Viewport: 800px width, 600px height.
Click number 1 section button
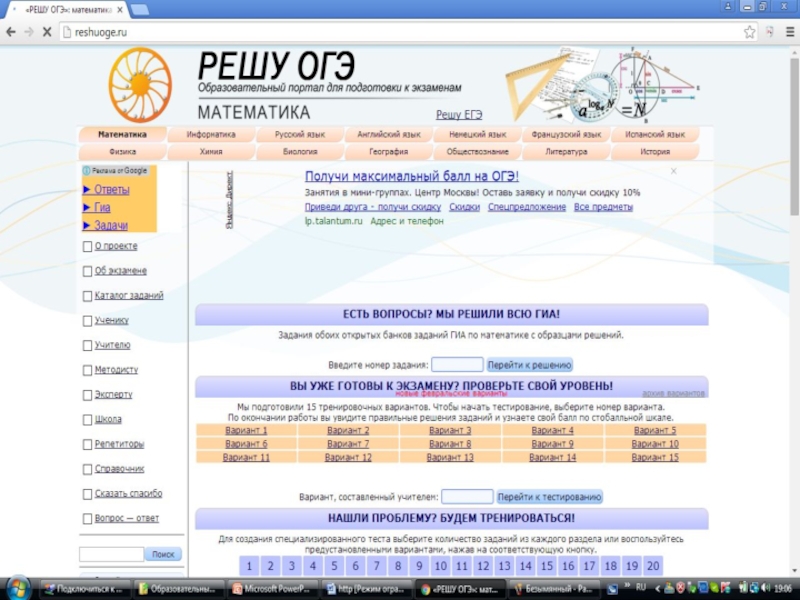pos(249,566)
